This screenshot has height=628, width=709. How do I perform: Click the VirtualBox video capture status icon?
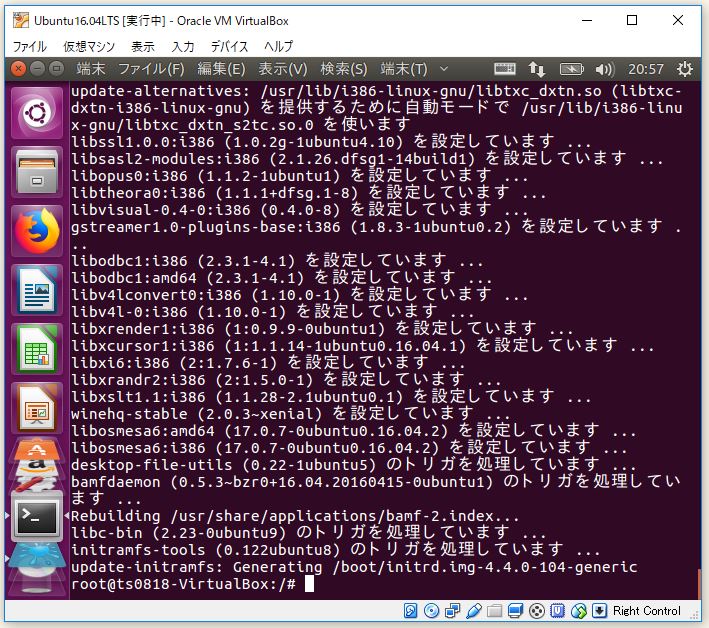coord(537,611)
